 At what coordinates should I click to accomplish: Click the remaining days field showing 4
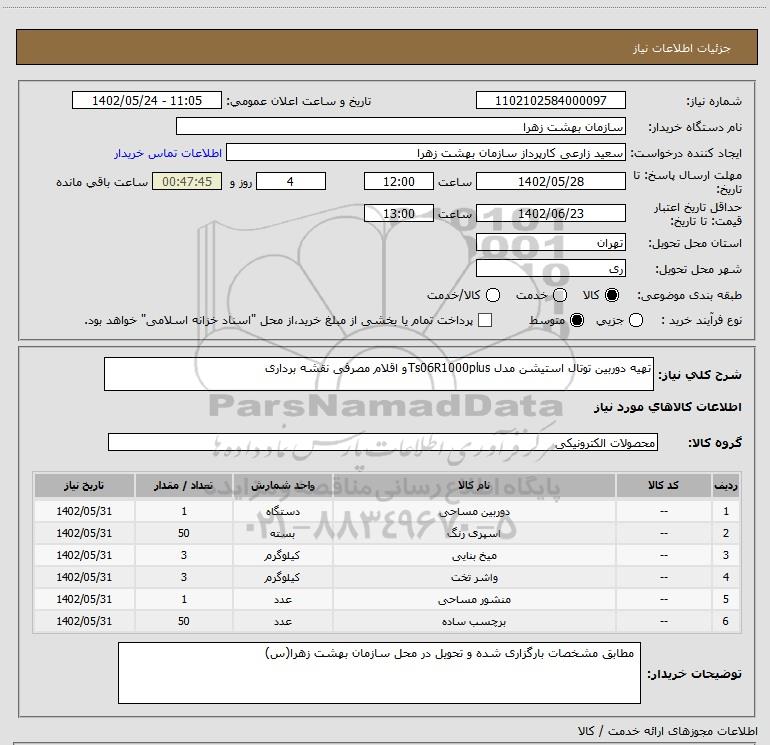[291, 181]
